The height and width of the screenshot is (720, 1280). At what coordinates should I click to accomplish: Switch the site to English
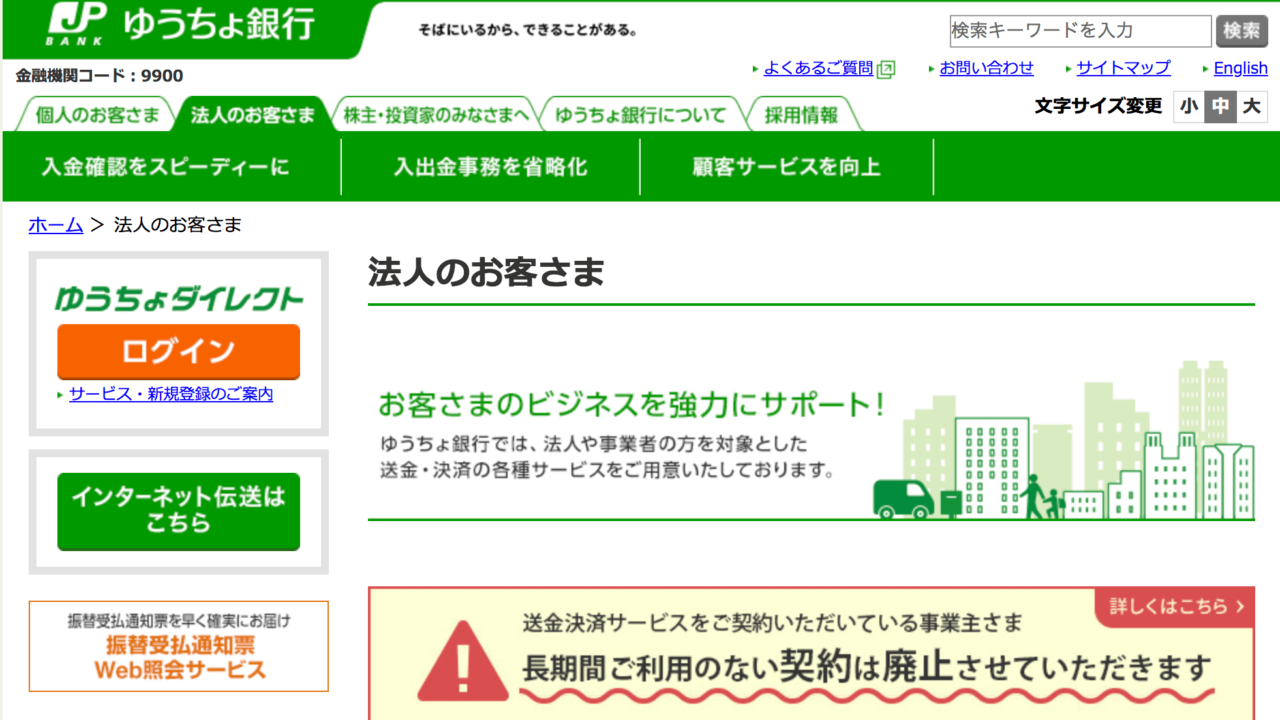(1240, 68)
